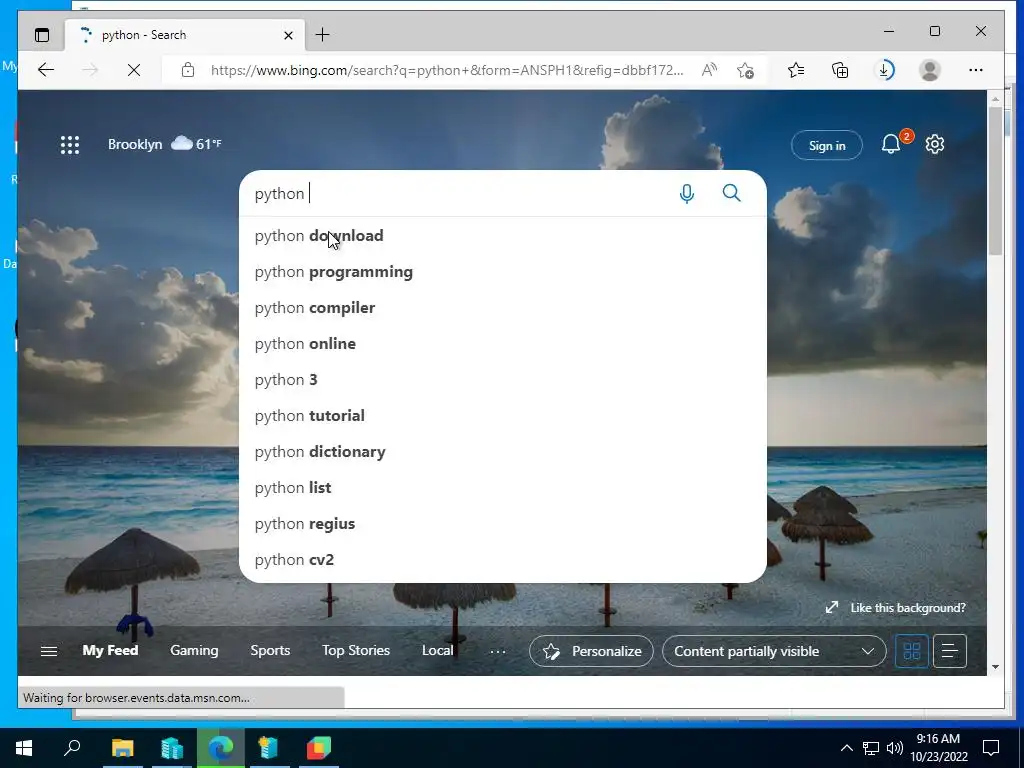View site information lock icon

(x=188, y=70)
